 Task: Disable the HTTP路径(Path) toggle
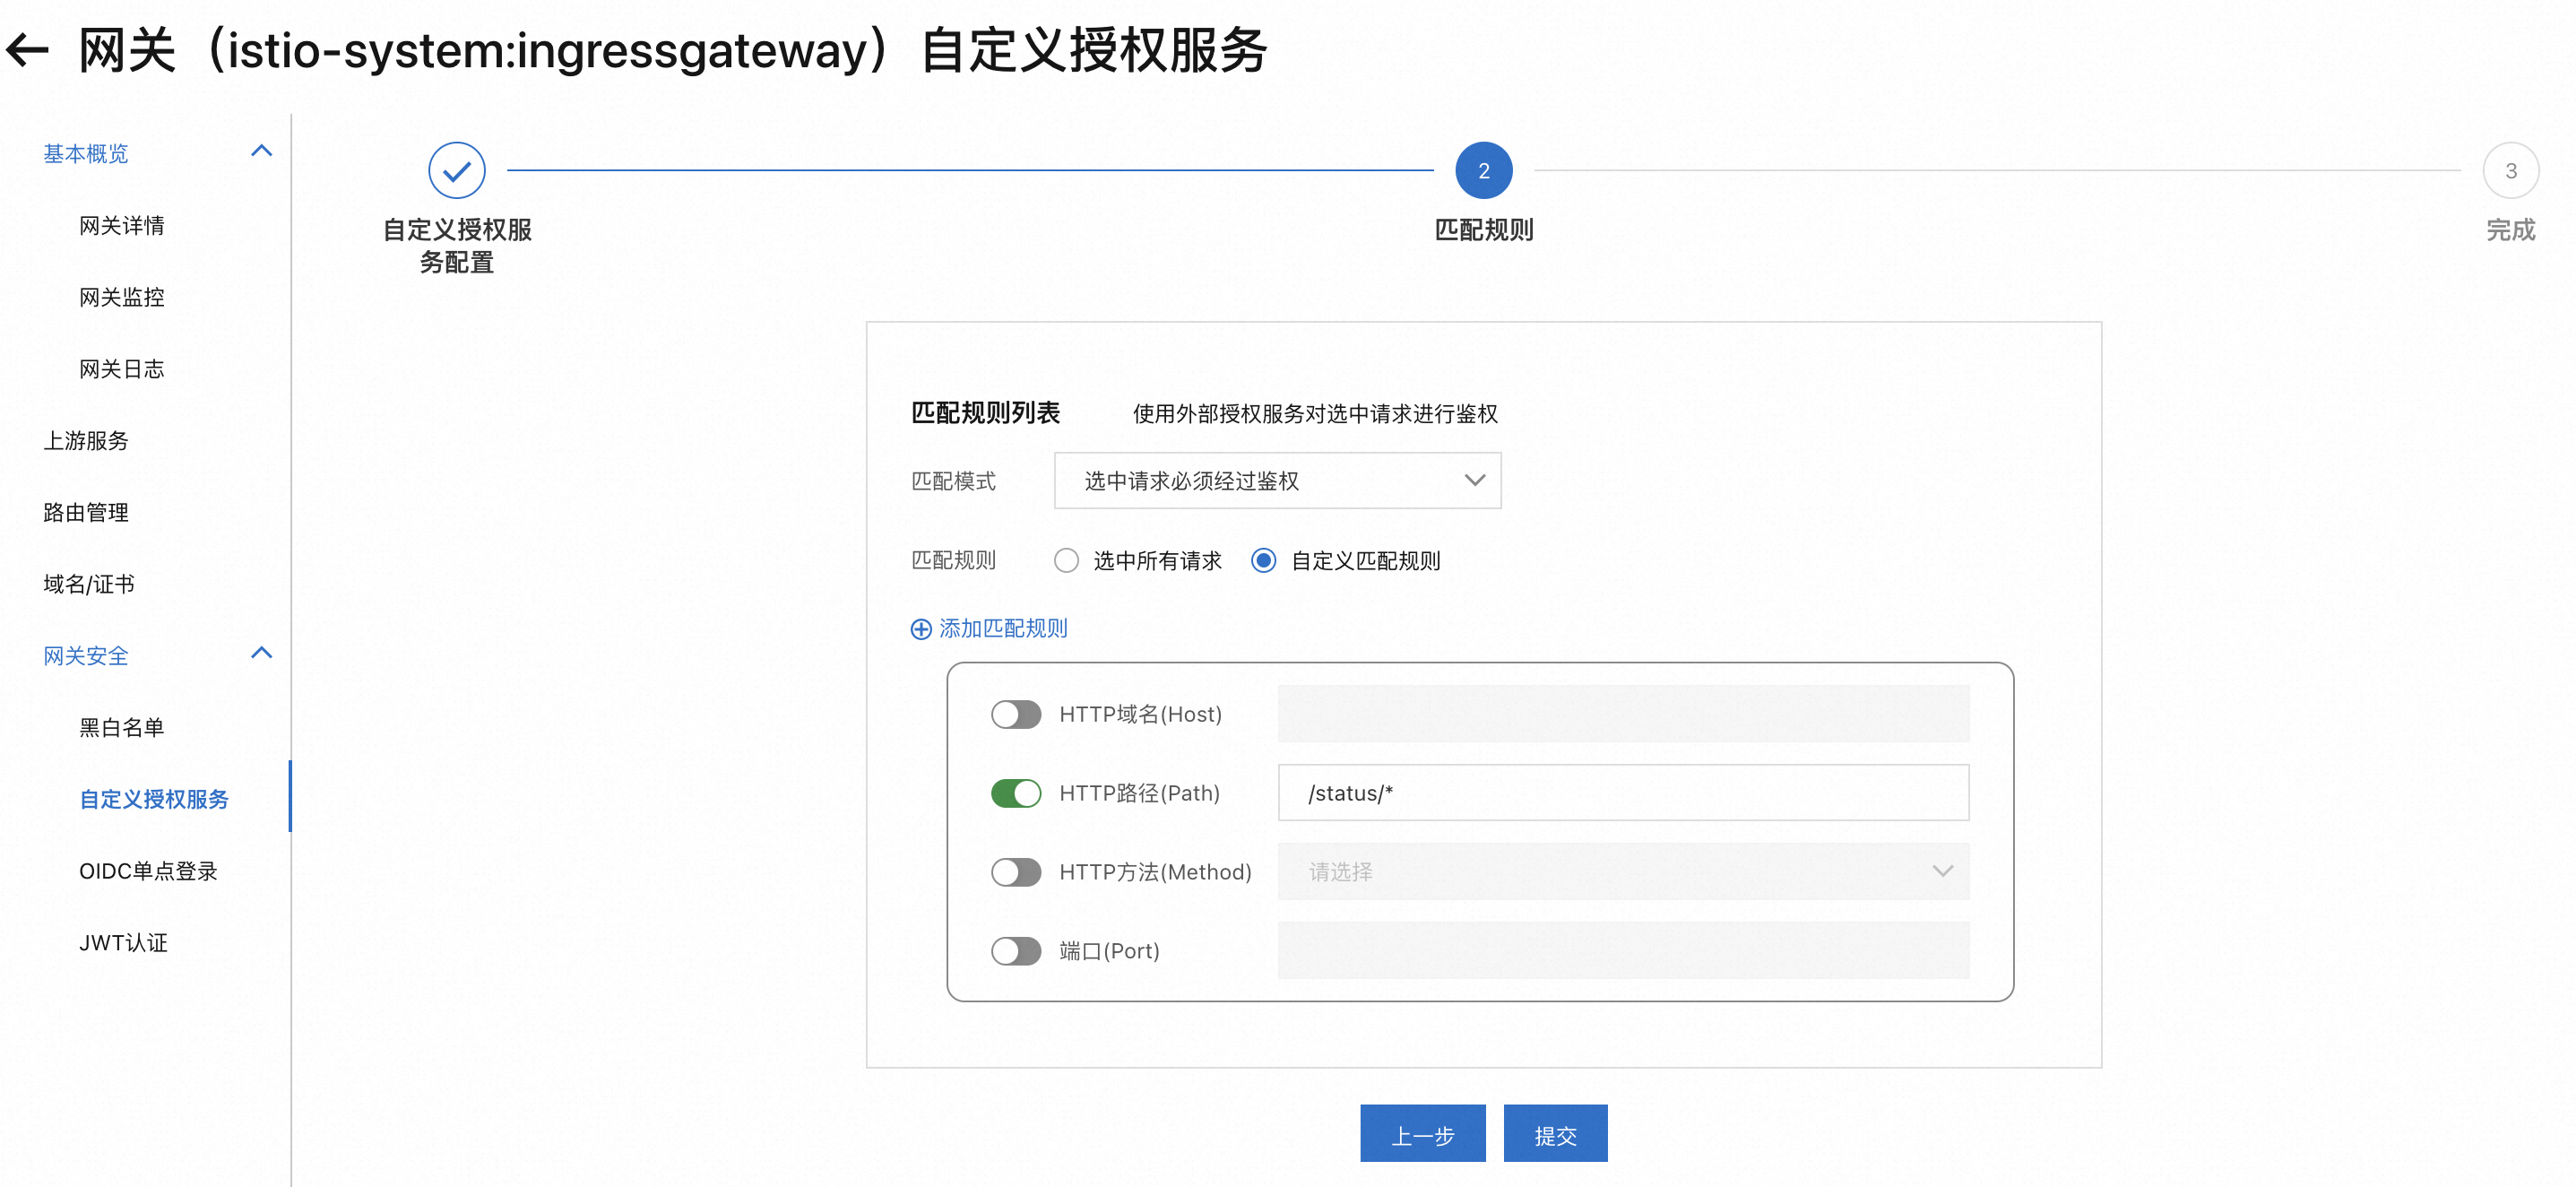point(1015,793)
